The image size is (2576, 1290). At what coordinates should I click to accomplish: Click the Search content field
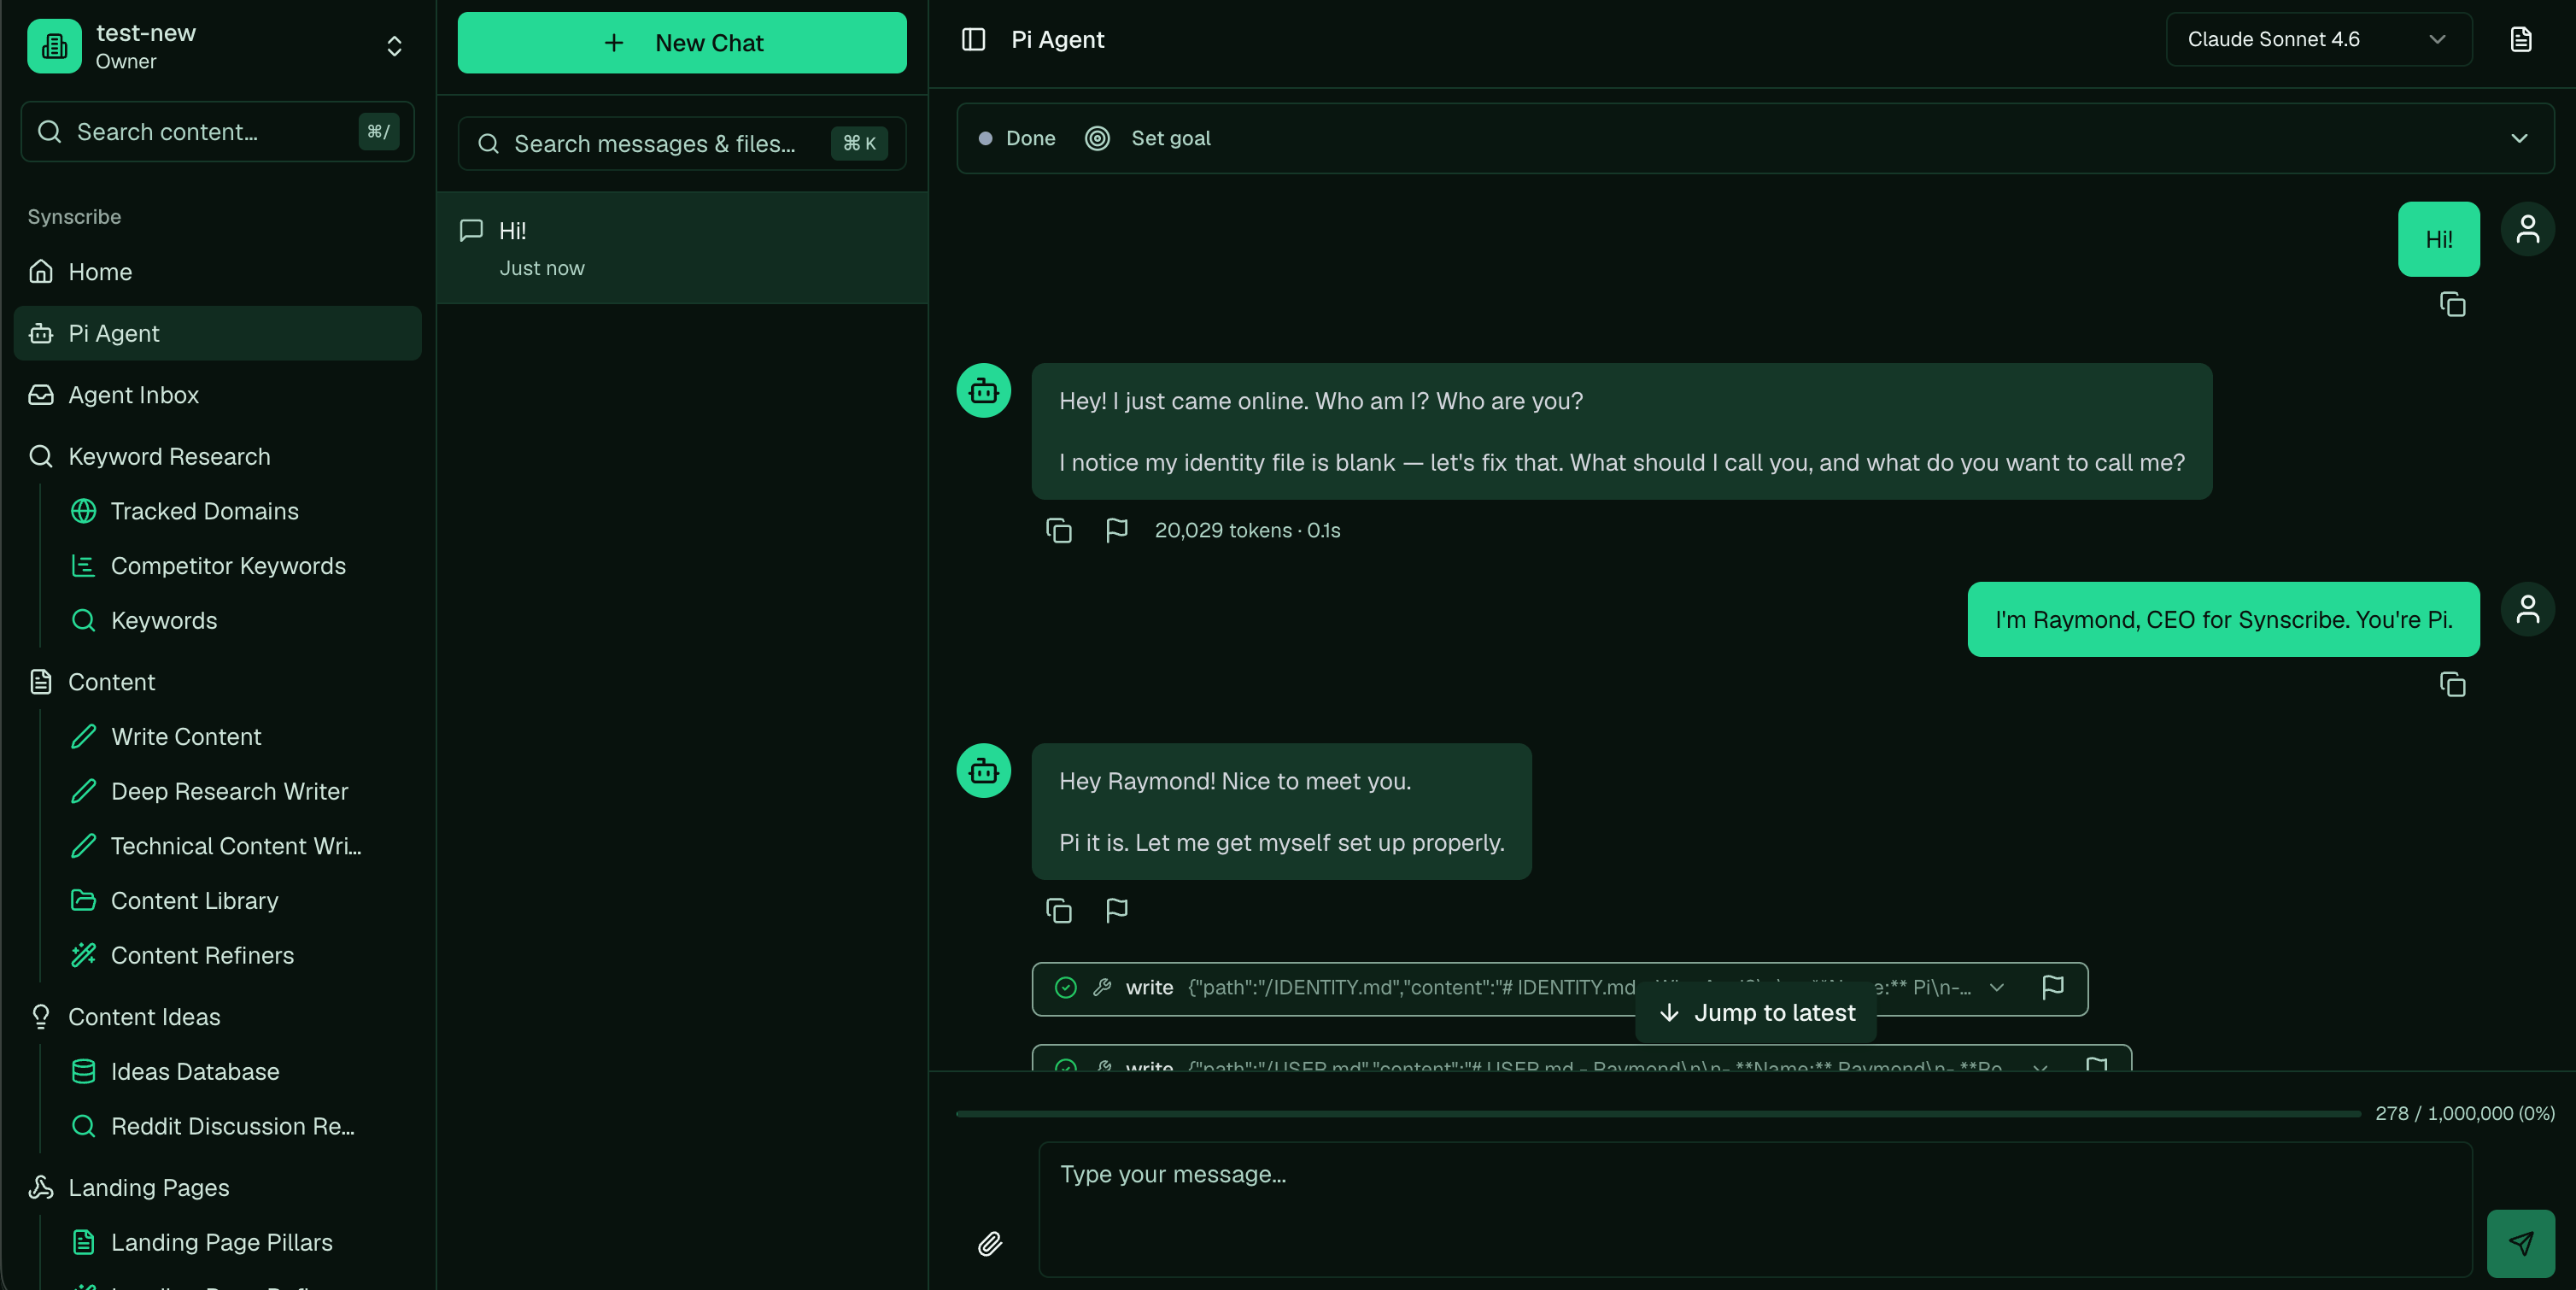217,131
